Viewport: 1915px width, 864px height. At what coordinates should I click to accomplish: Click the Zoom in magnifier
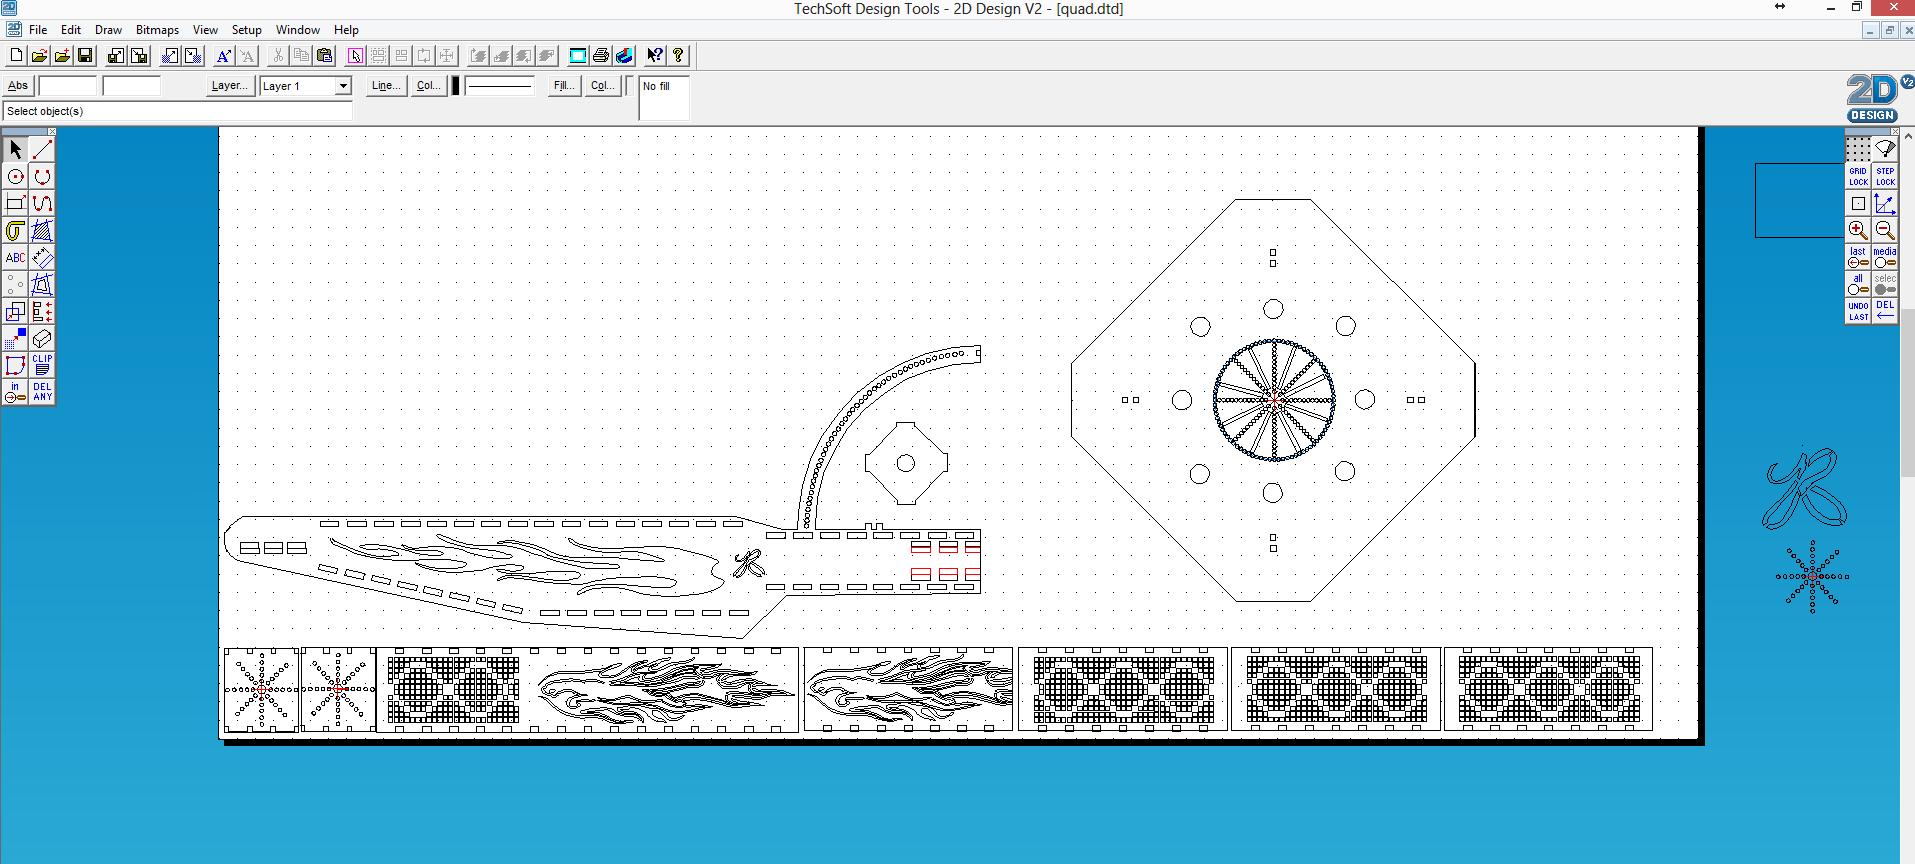[x=1858, y=230]
